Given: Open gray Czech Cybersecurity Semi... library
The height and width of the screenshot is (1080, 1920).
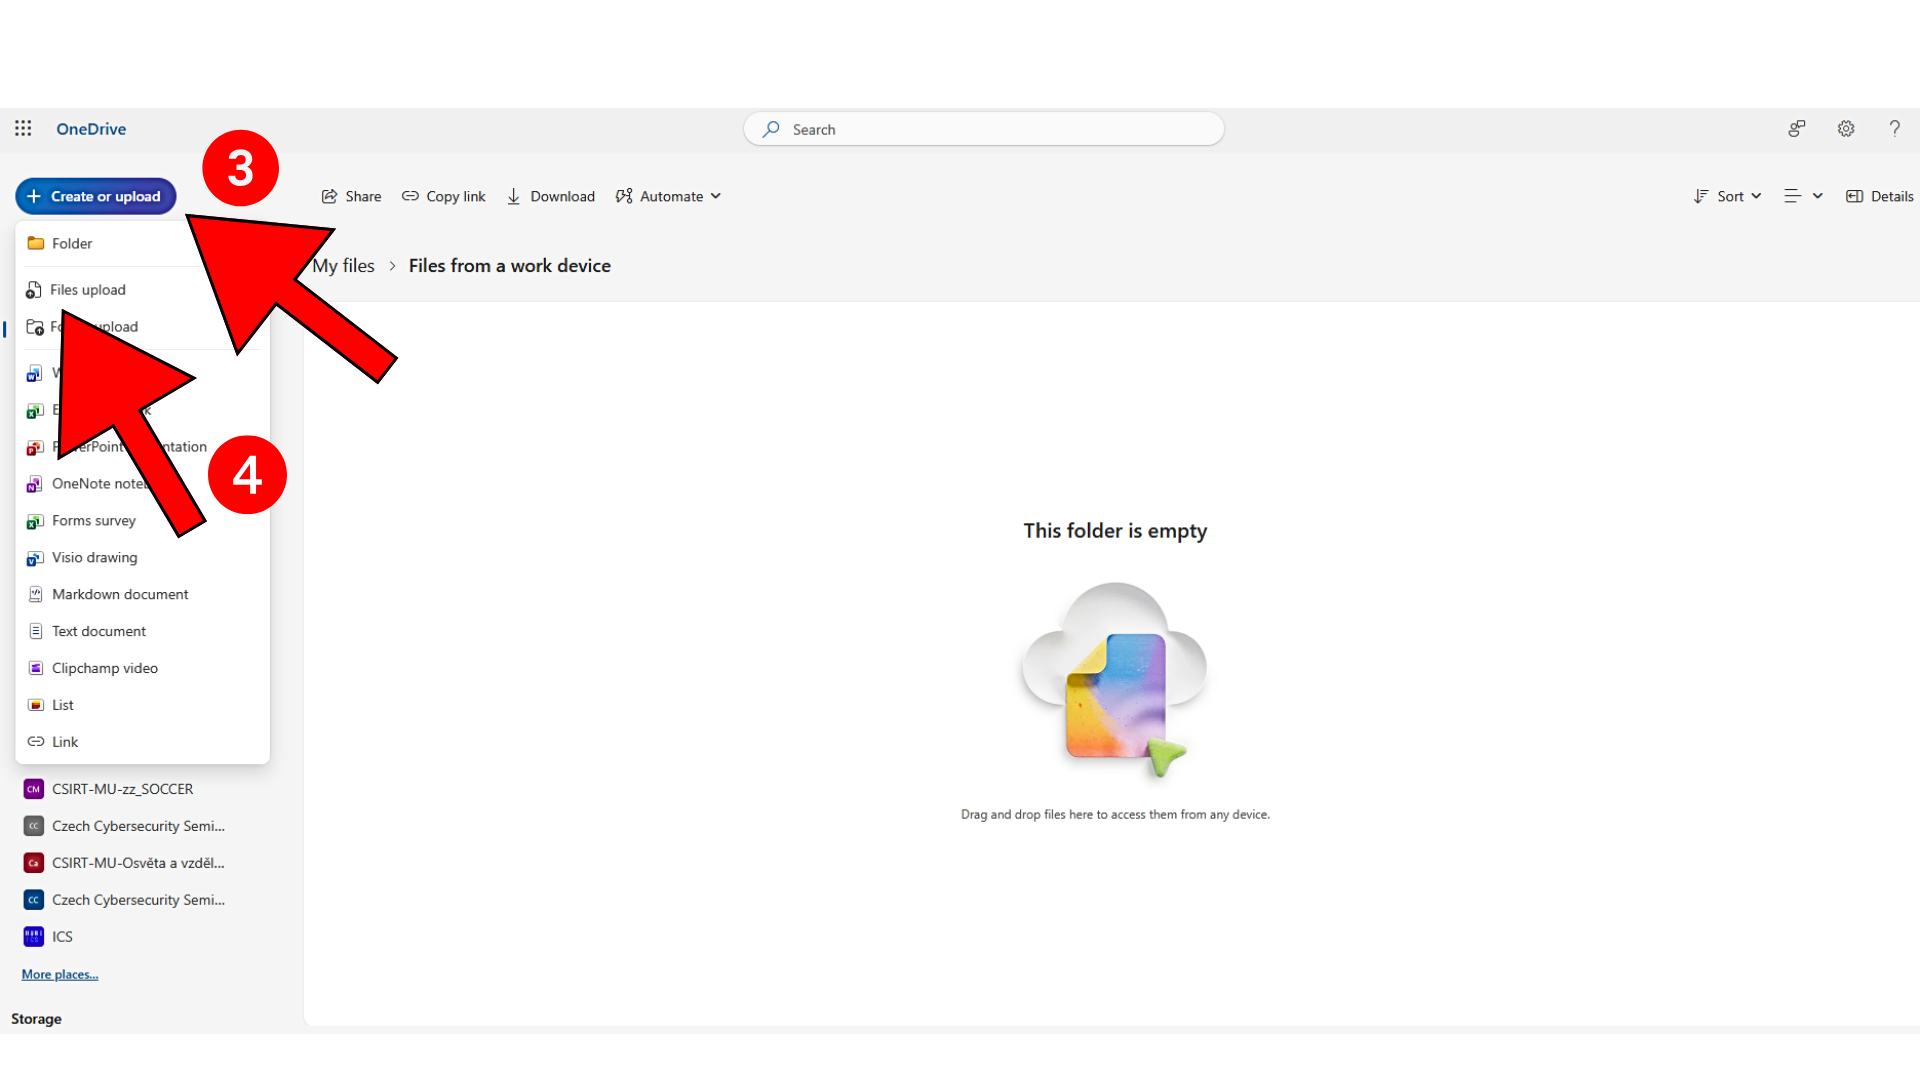Looking at the screenshot, I should click(x=125, y=826).
